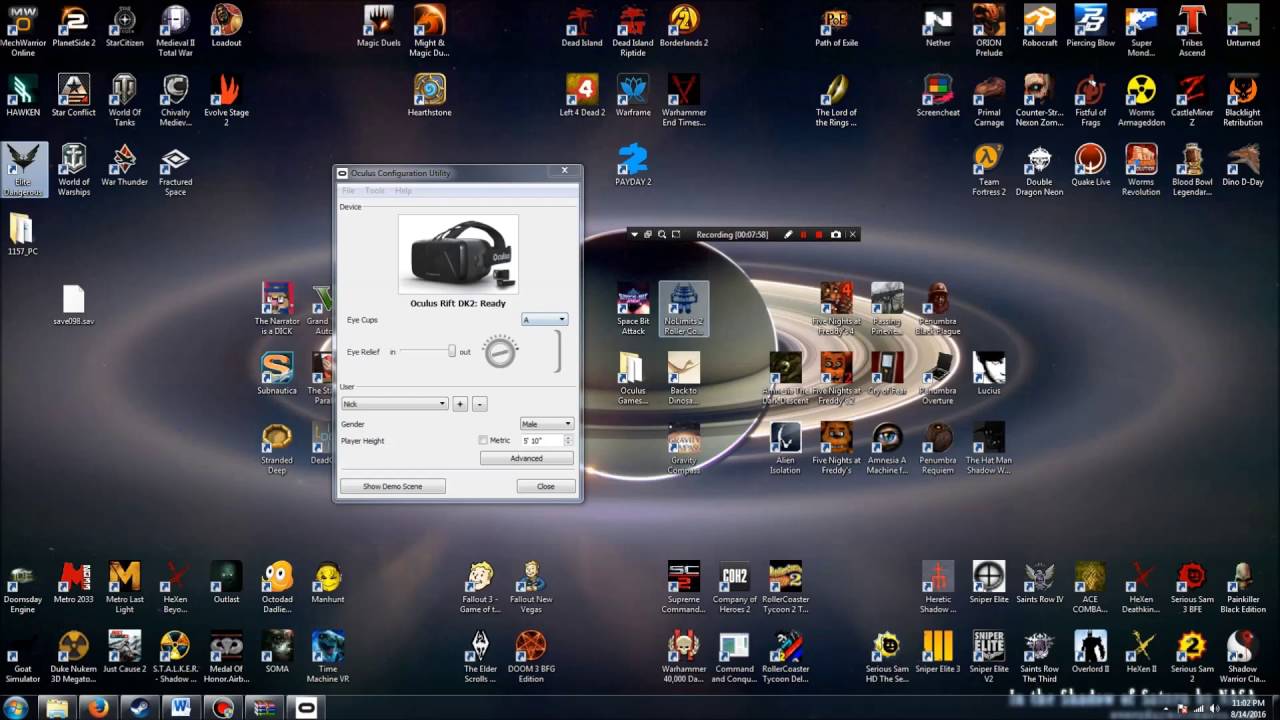Select the 1157_PC folder icon
This screenshot has width=1280, height=720.
pos(23,235)
